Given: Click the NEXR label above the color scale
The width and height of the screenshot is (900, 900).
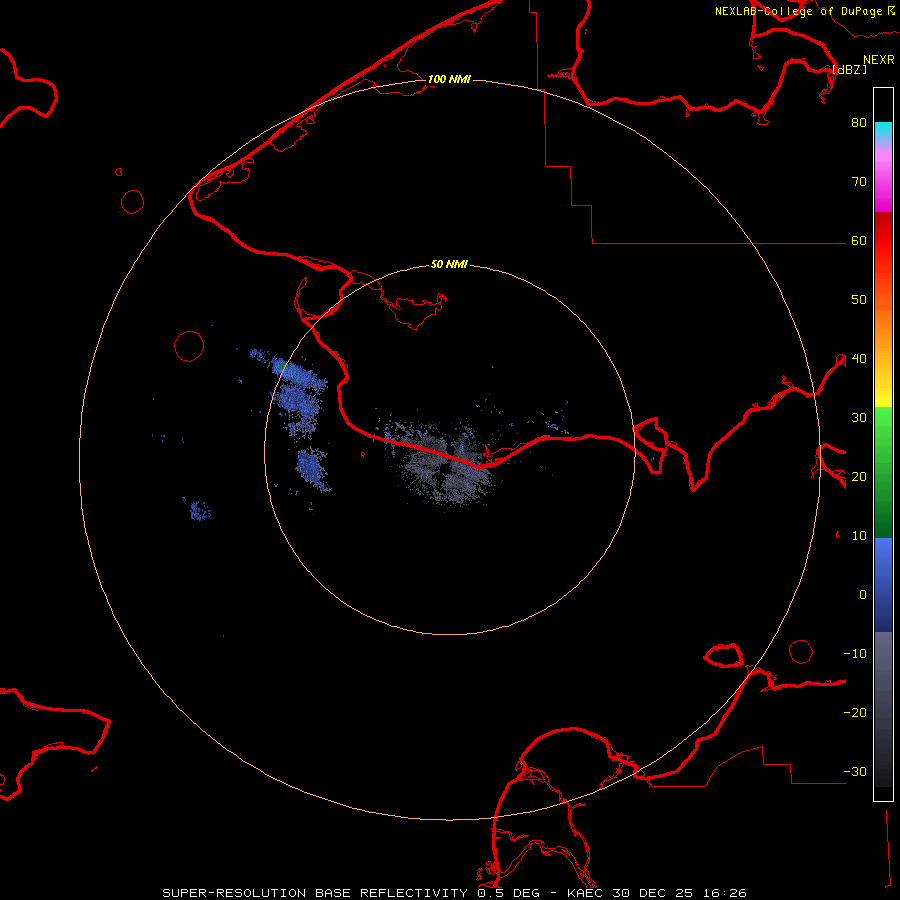Looking at the screenshot, I should tap(878, 60).
